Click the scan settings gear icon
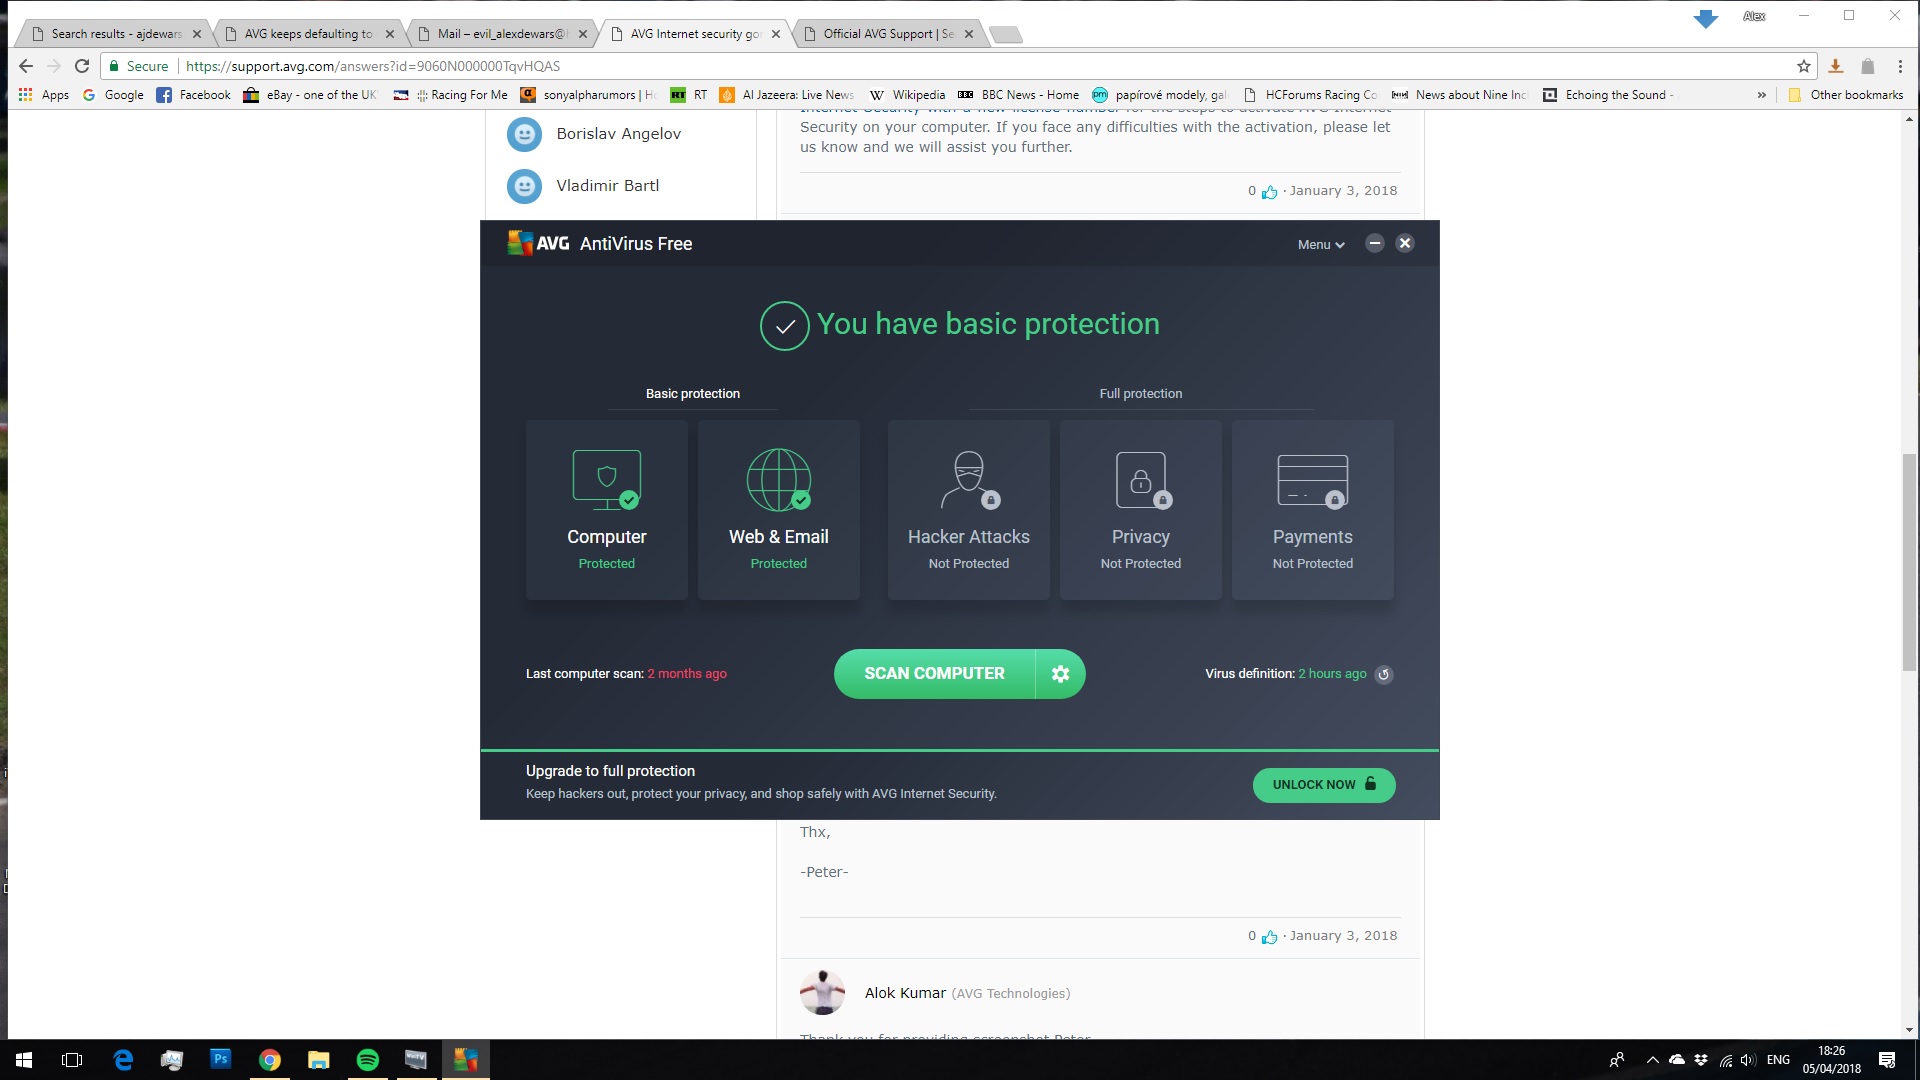The image size is (1920, 1080). (1060, 674)
